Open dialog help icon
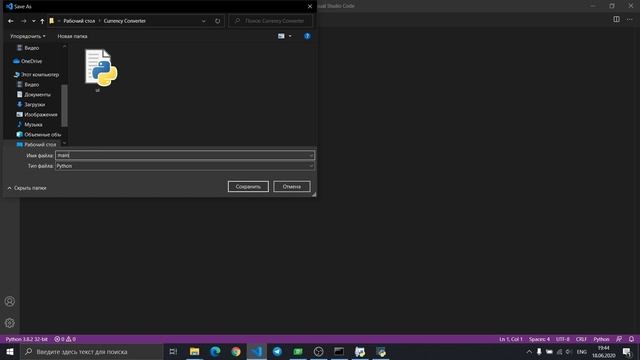 [307, 36]
